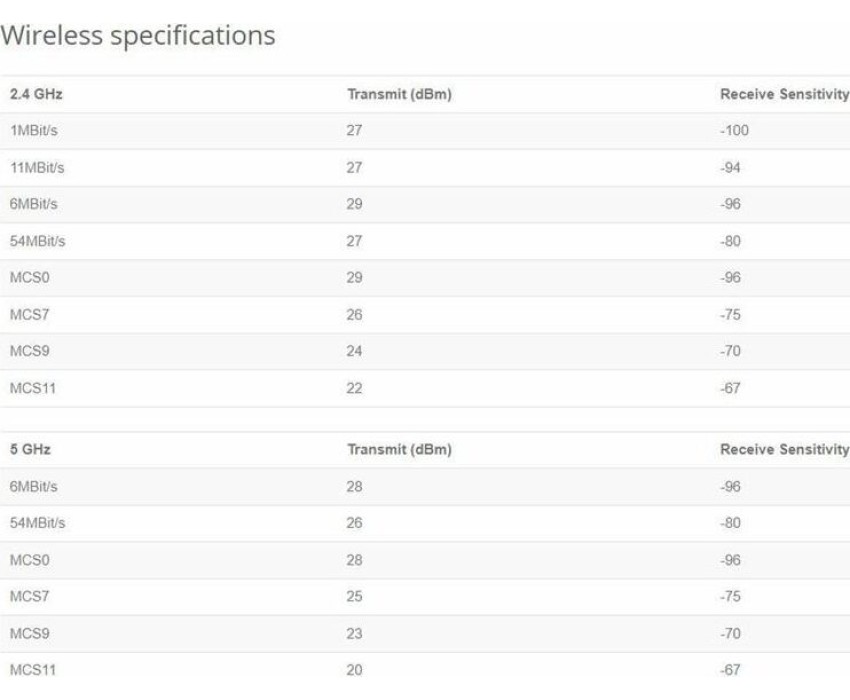Select the -100 receive sensitivity value
This screenshot has height=700, width=850.
tap(735, 131)
